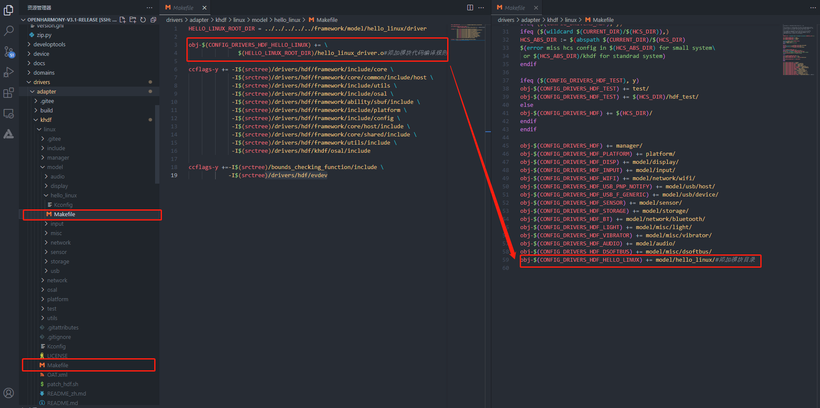Click the model breadcrumb in the left editor

tap(259, 20)
